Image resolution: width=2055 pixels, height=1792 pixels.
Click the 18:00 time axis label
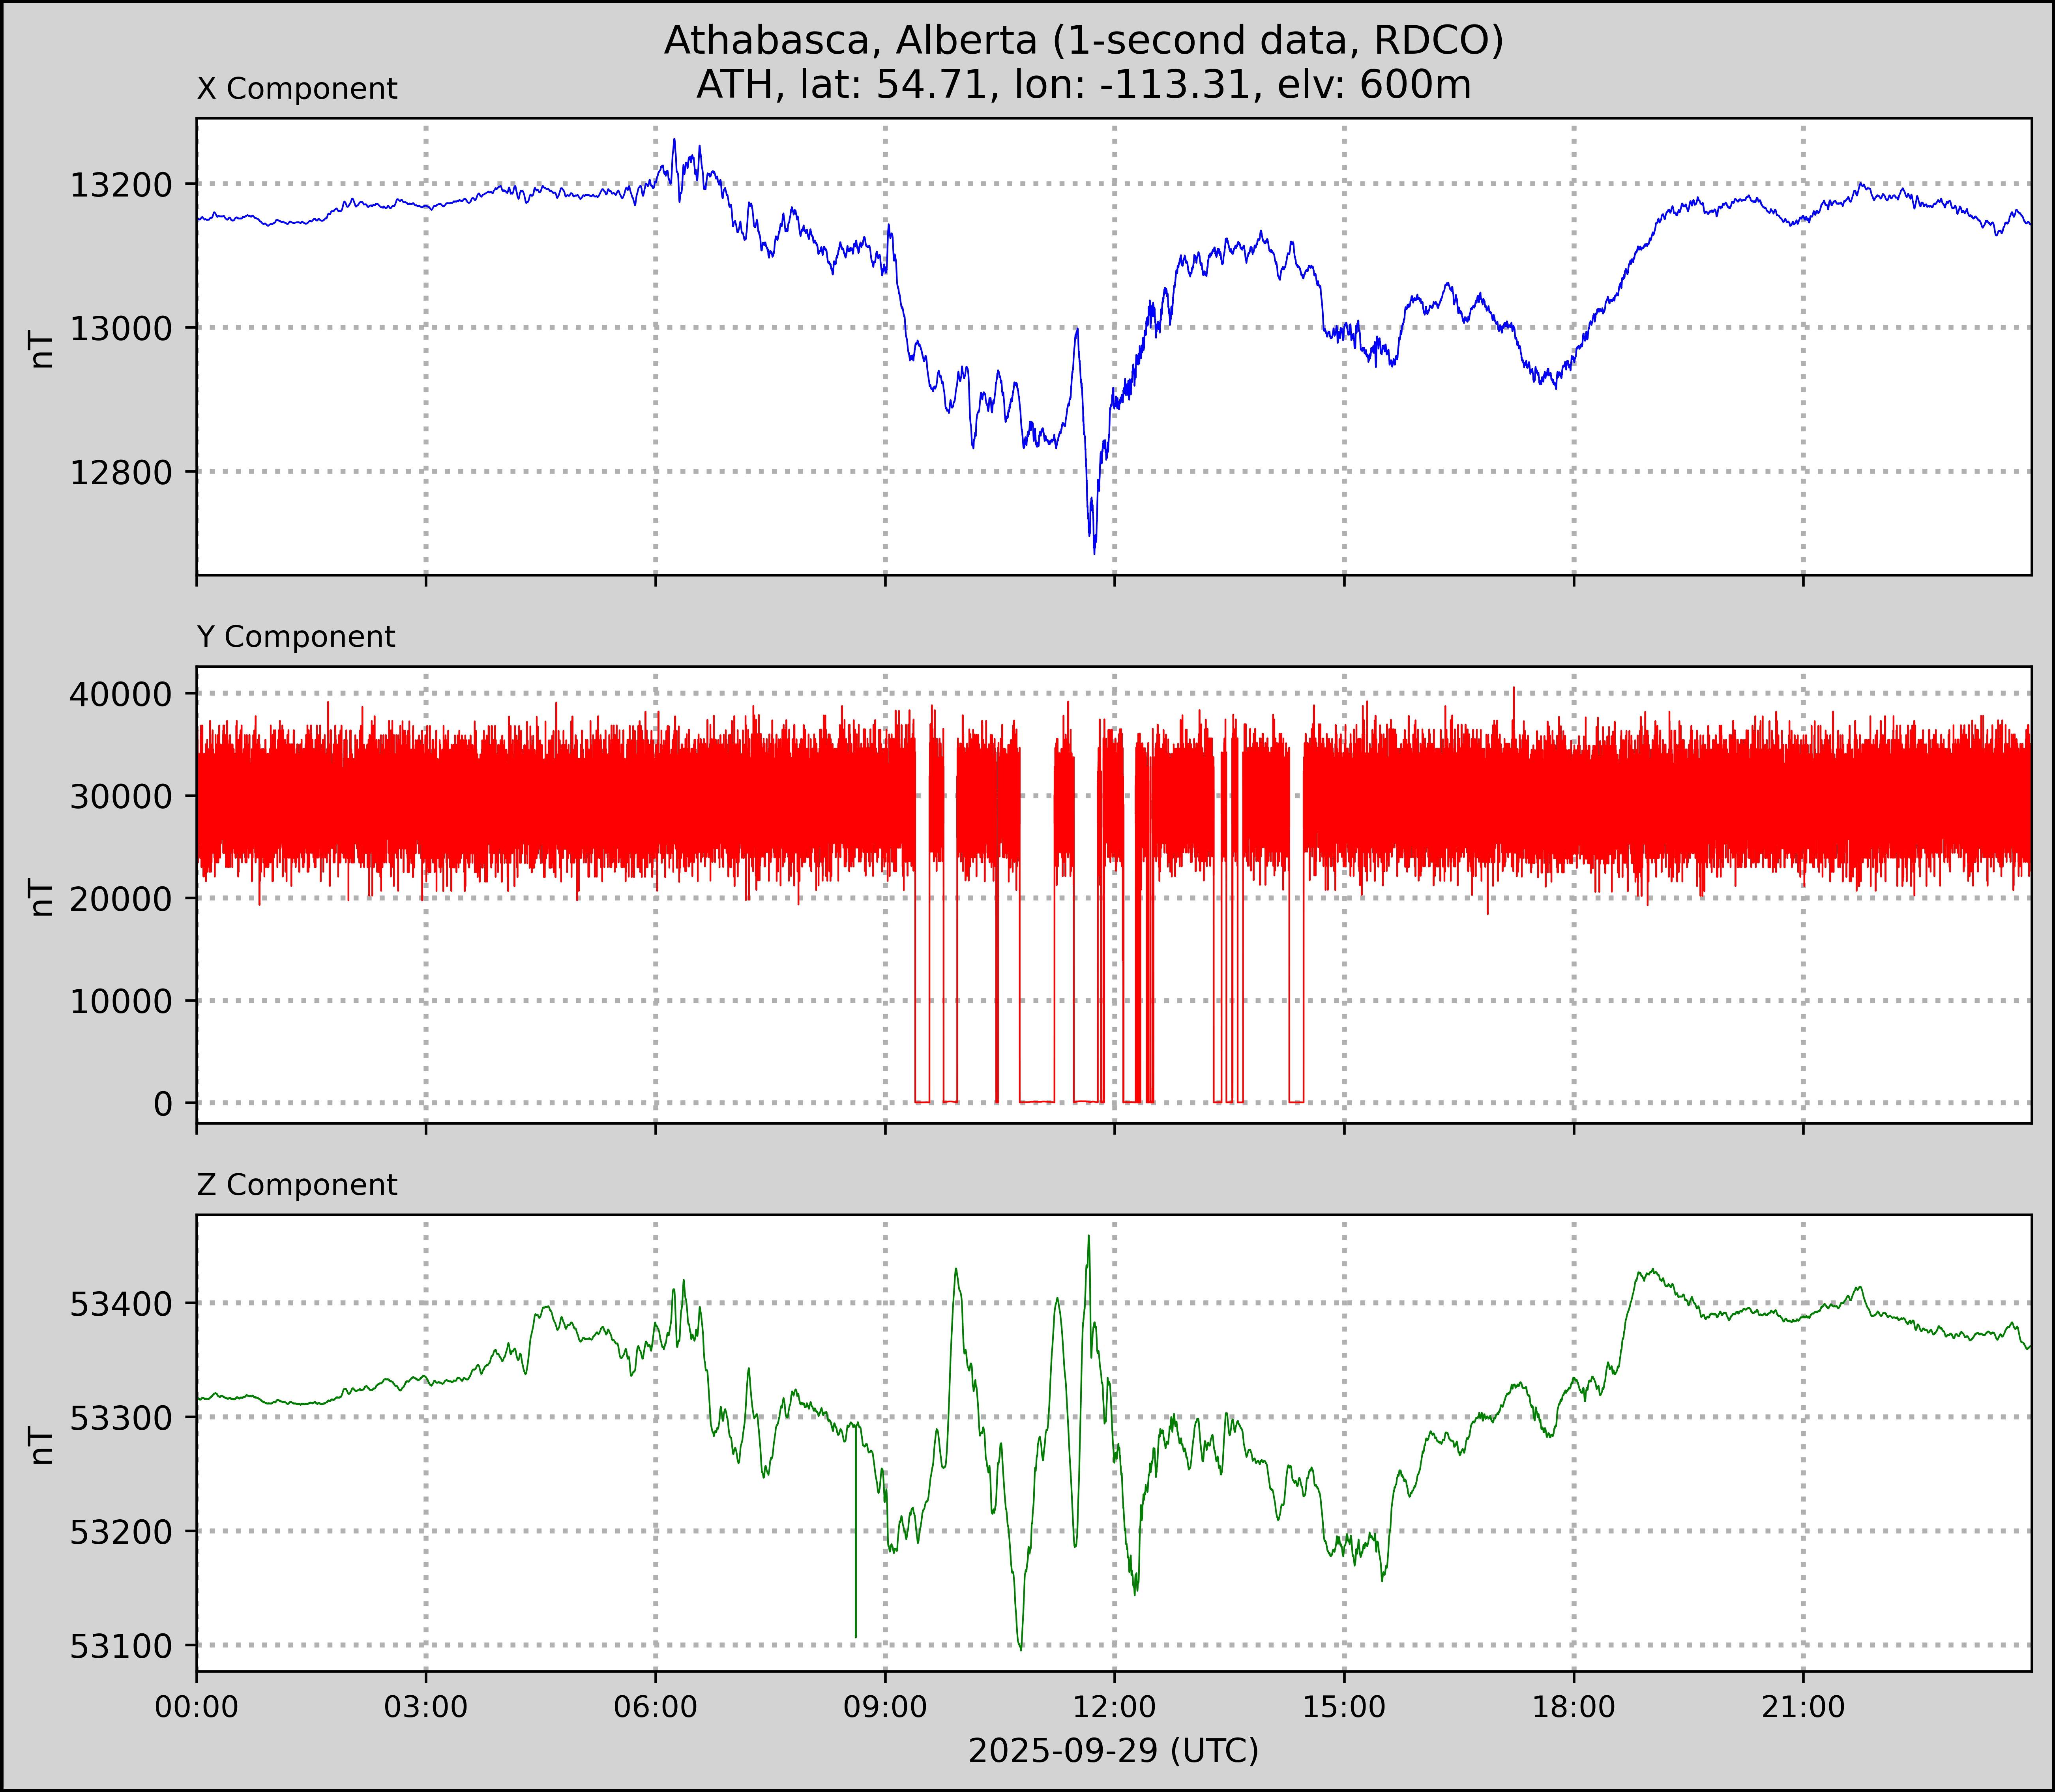click(x=1574, y=1707)
